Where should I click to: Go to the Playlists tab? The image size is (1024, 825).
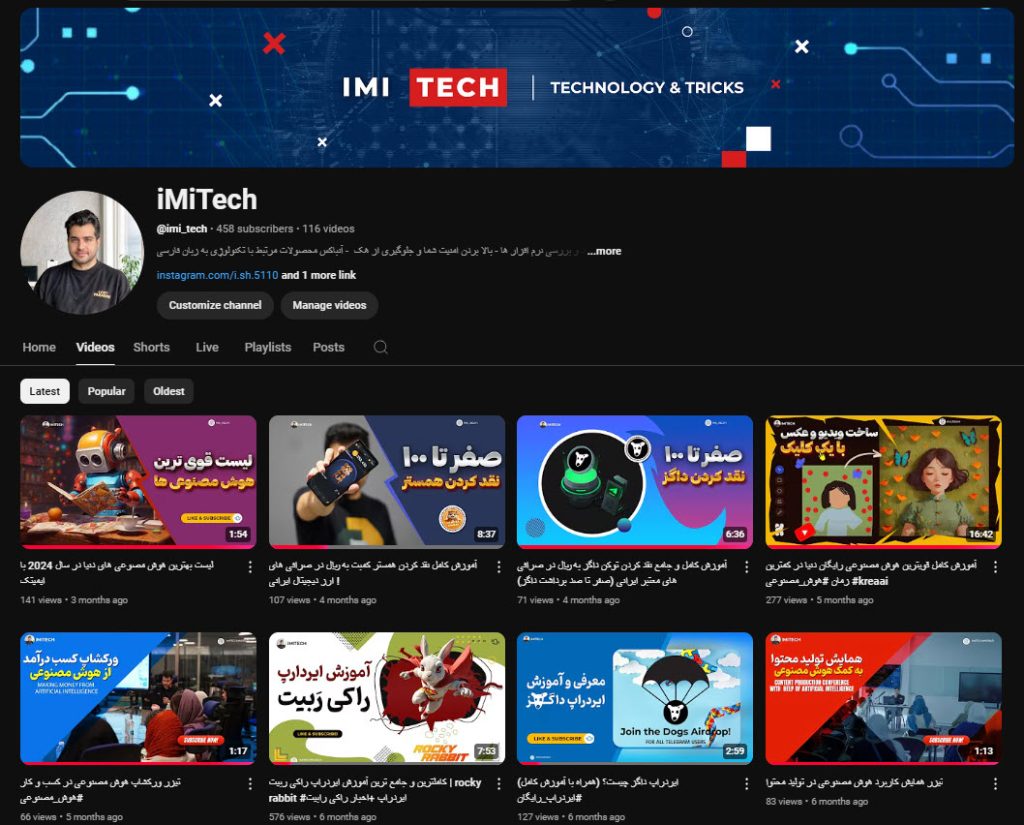coord(268,348)
